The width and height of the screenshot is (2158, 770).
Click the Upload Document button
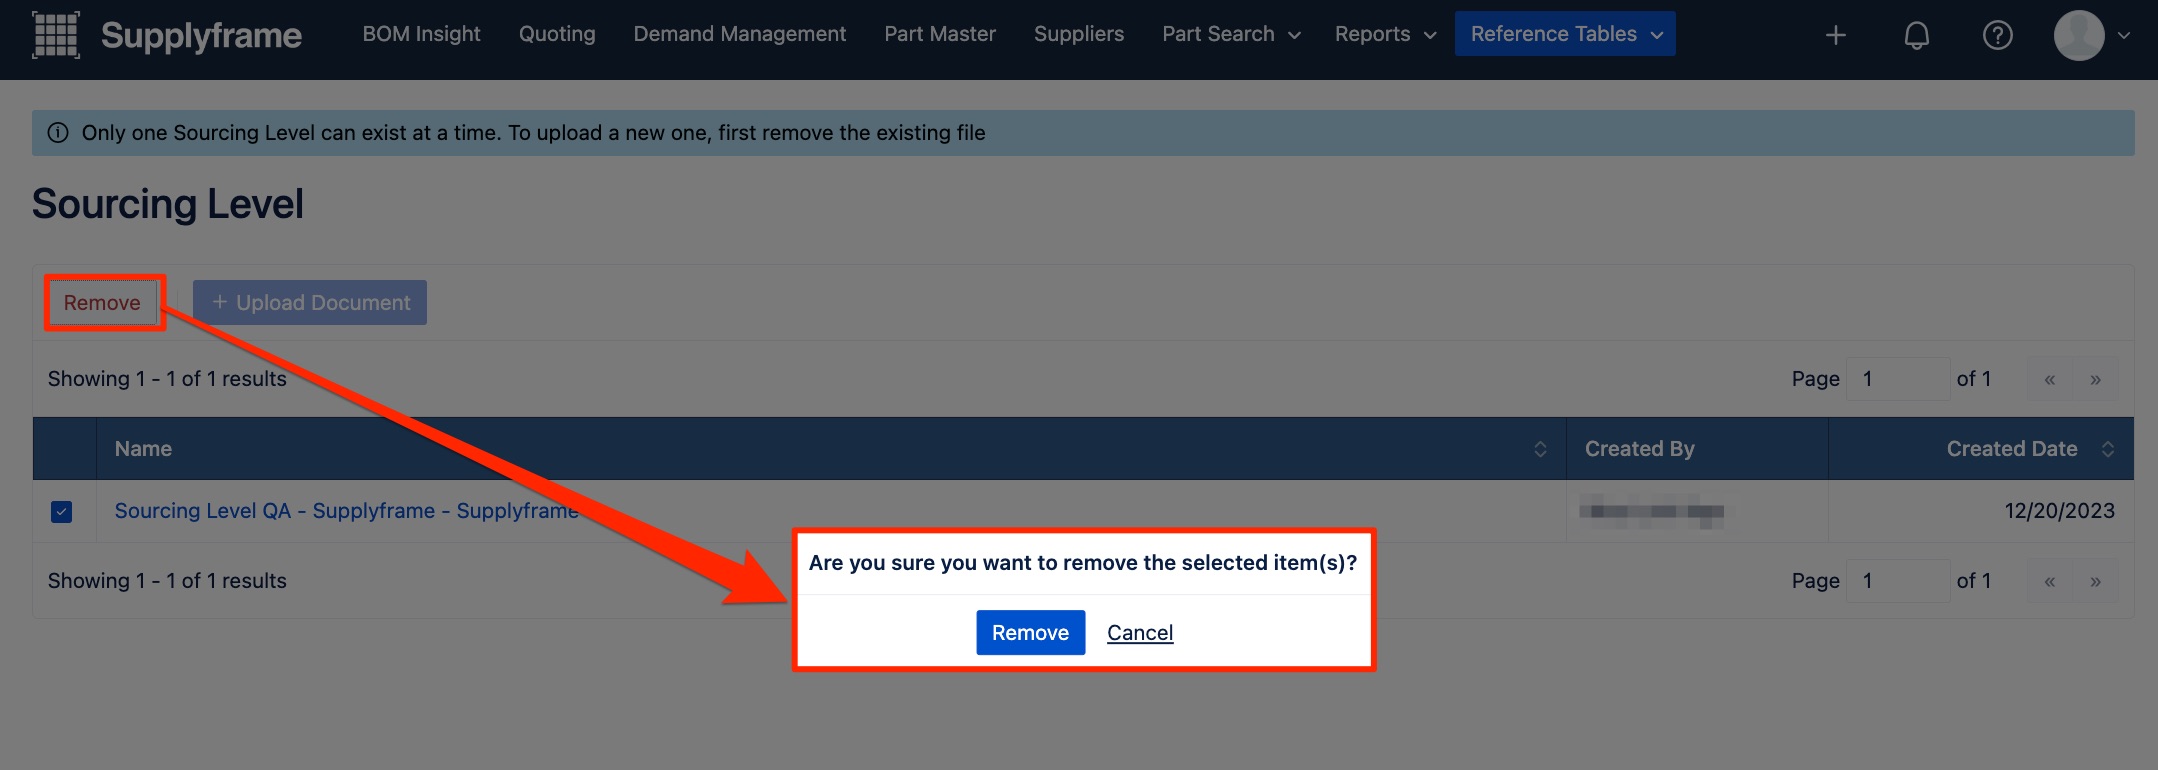click(310, 303)
